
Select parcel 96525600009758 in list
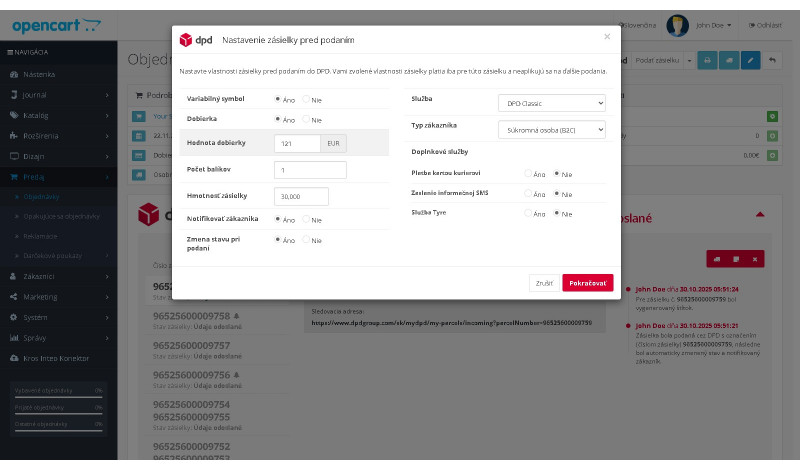coord(214,320)
